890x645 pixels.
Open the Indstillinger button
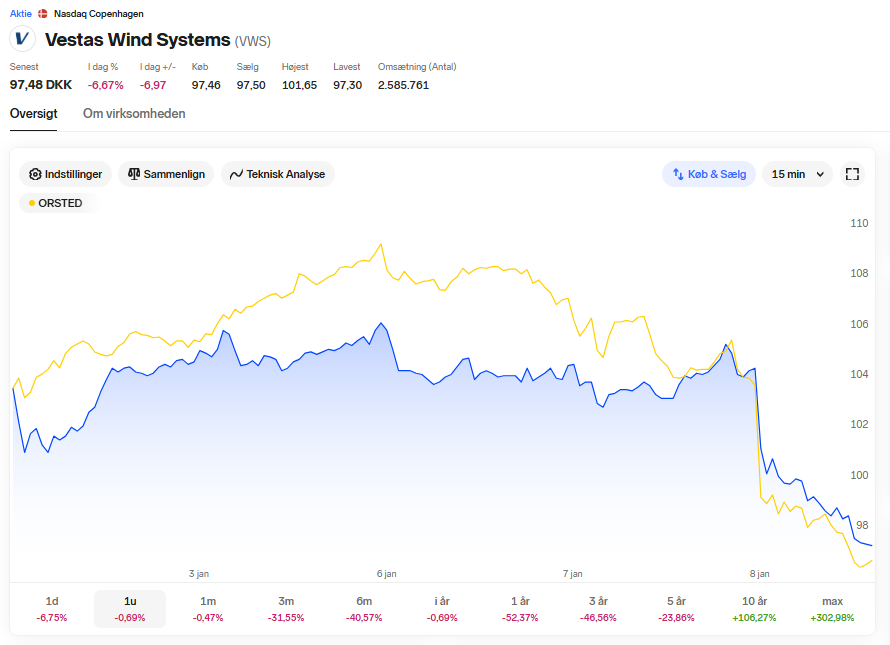pos(66,174)
